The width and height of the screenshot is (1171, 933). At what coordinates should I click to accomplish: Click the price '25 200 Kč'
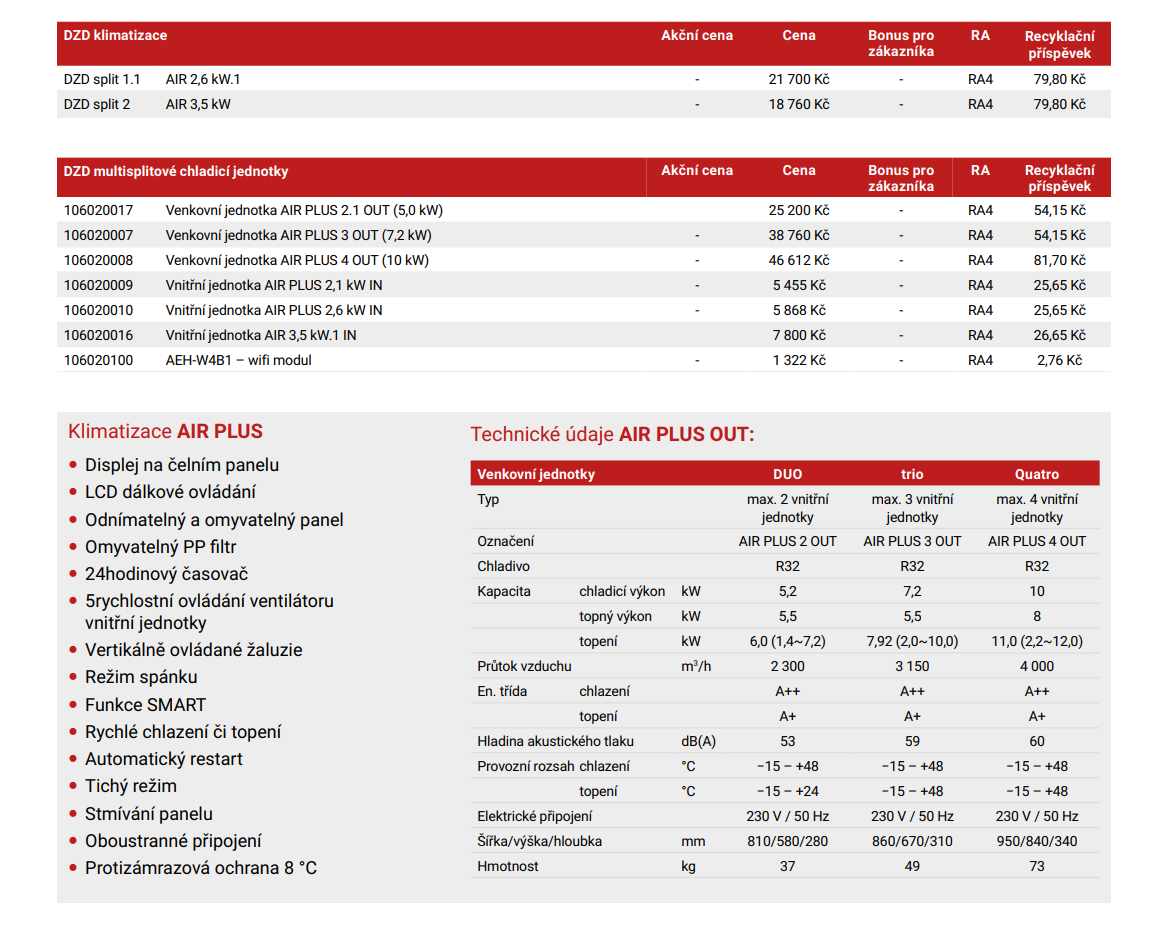pyautogui.click(x=798, y=211)
